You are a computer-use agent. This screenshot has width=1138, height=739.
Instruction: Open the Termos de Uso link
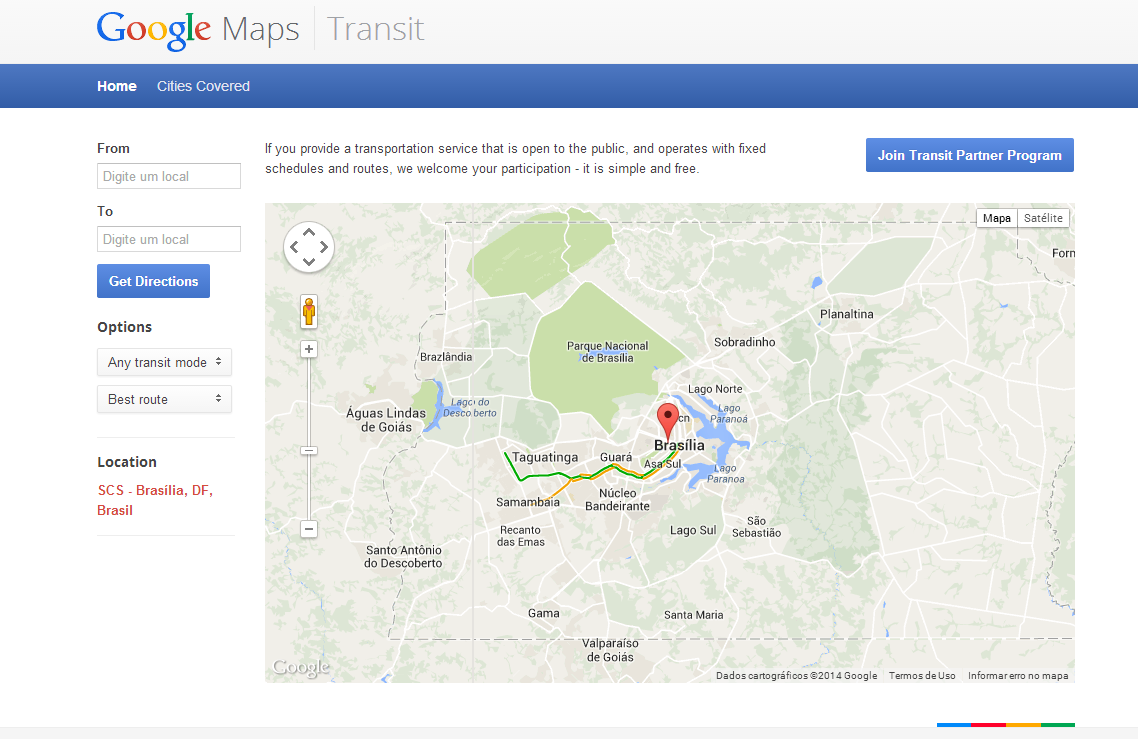click(x=922, y=676)
